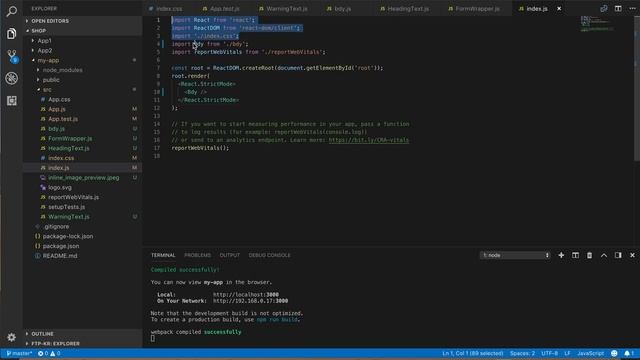Split the terminal pane
This screenshot has height=360, width=640.
pos(575,255)
